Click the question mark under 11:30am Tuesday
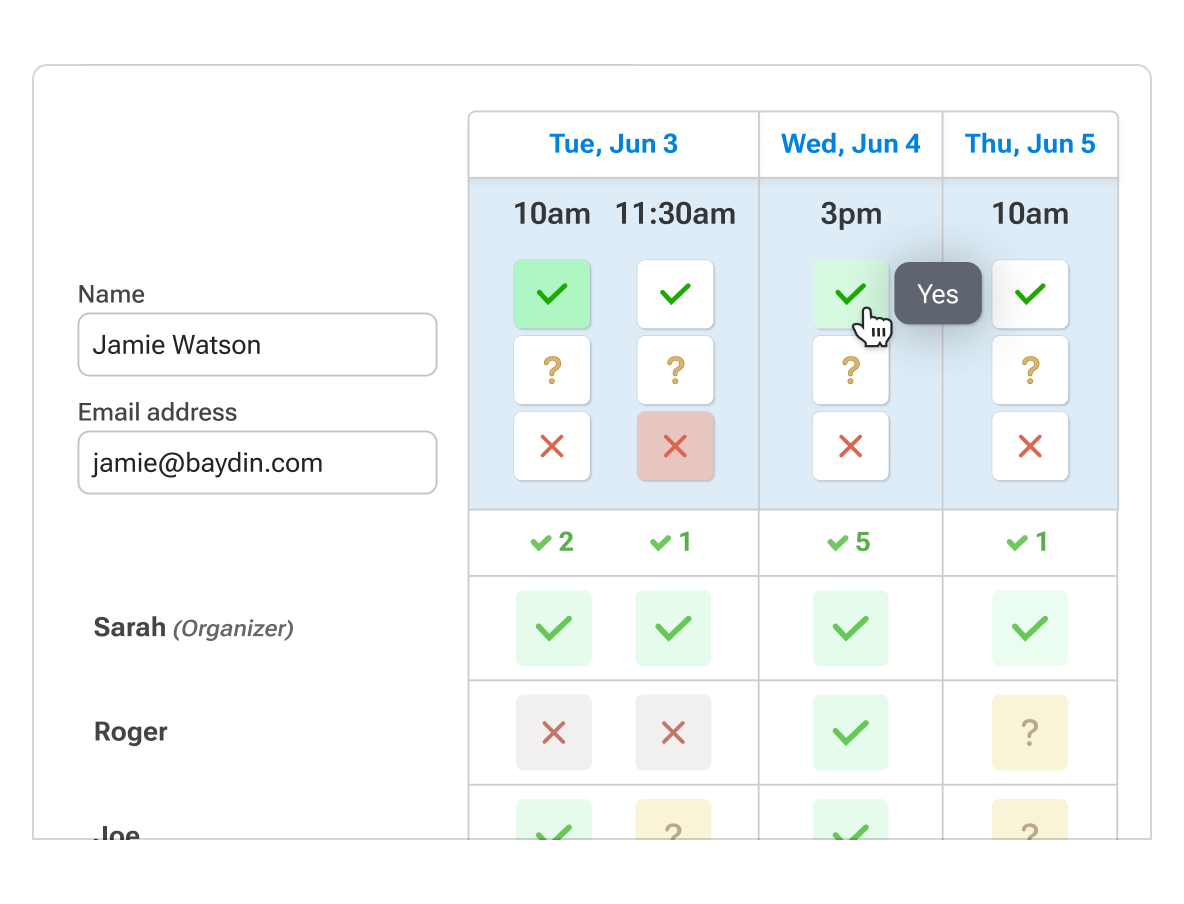The image size is (1184, 904). [x=675, y=370]
